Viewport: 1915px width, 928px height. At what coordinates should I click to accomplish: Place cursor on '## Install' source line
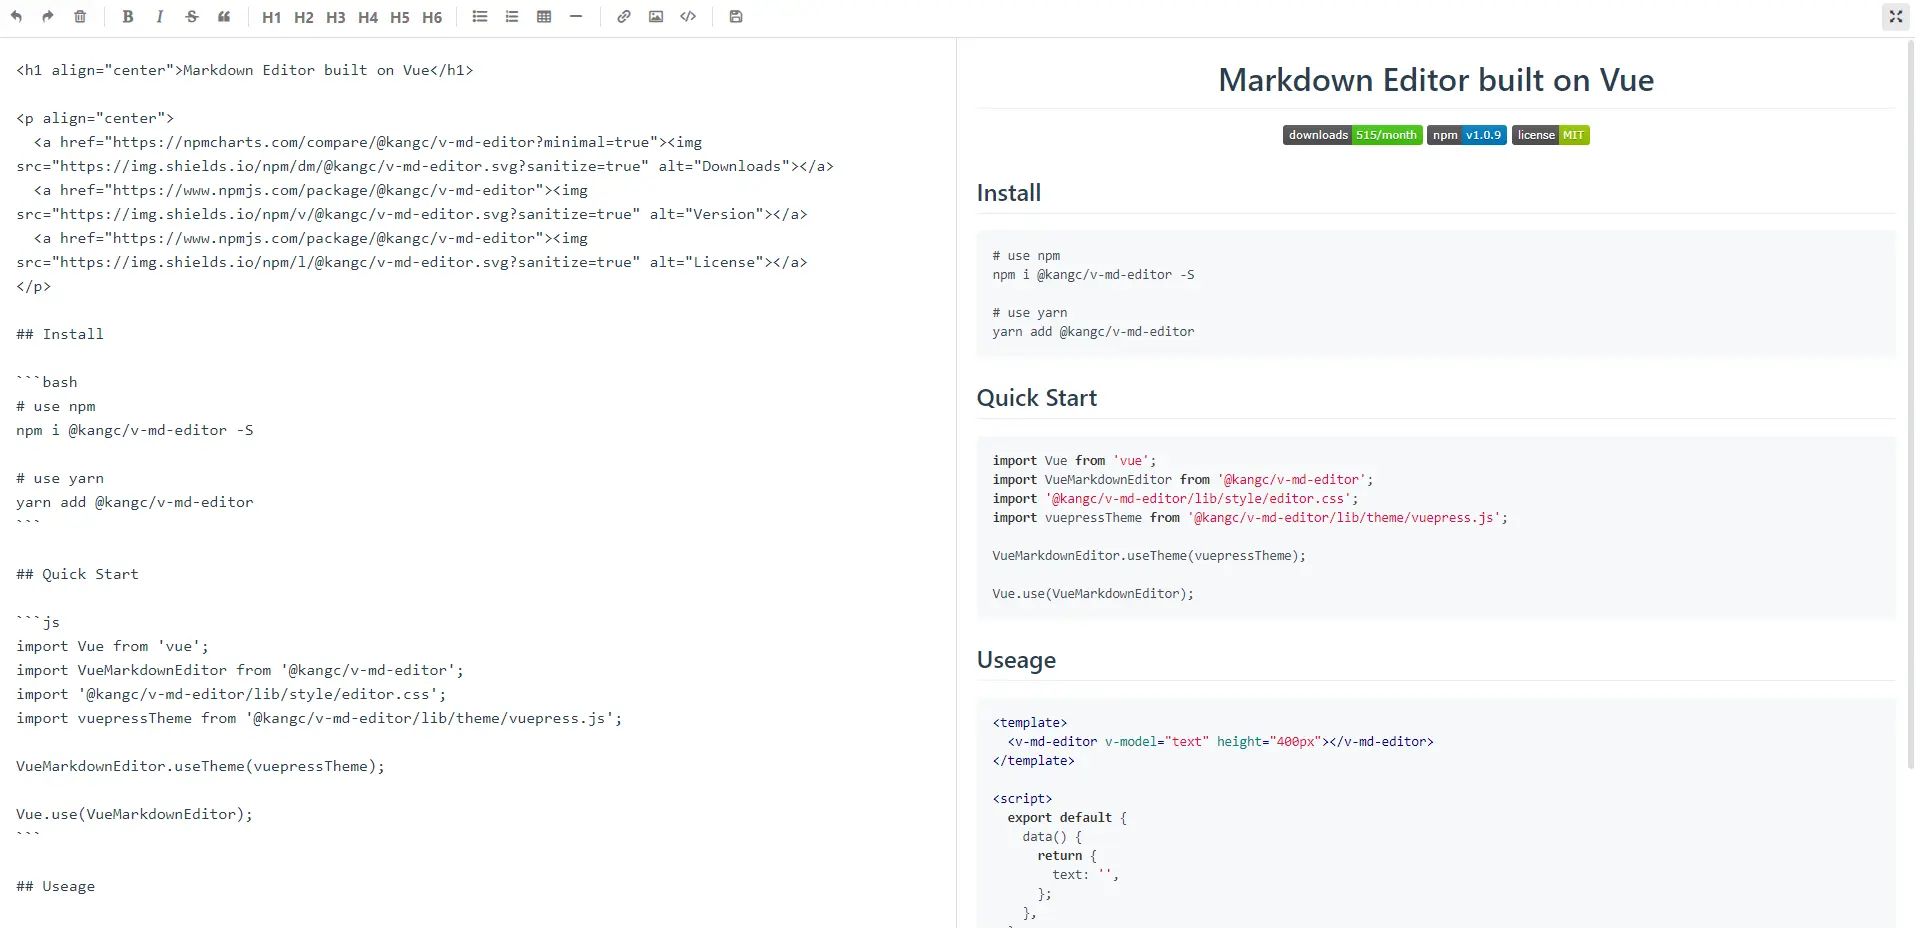point(60,334)
